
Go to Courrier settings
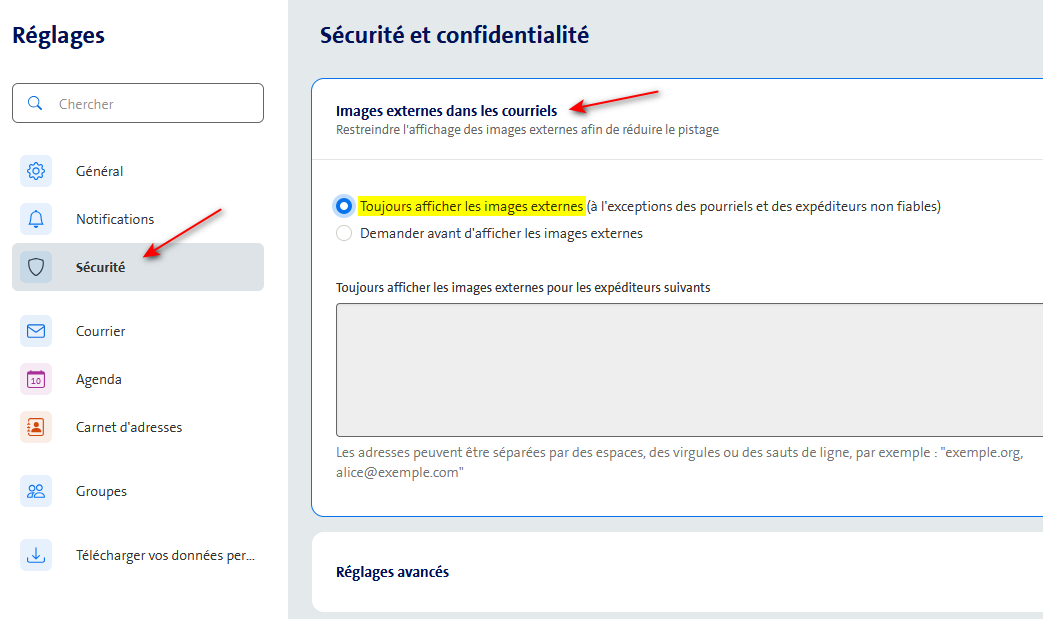coord(100,331)
